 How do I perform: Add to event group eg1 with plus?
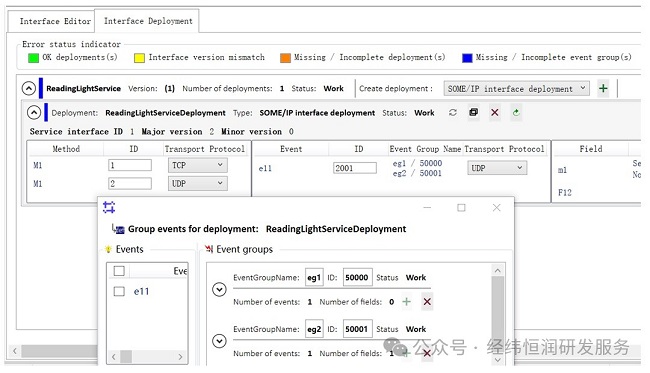tap(407, 302)
